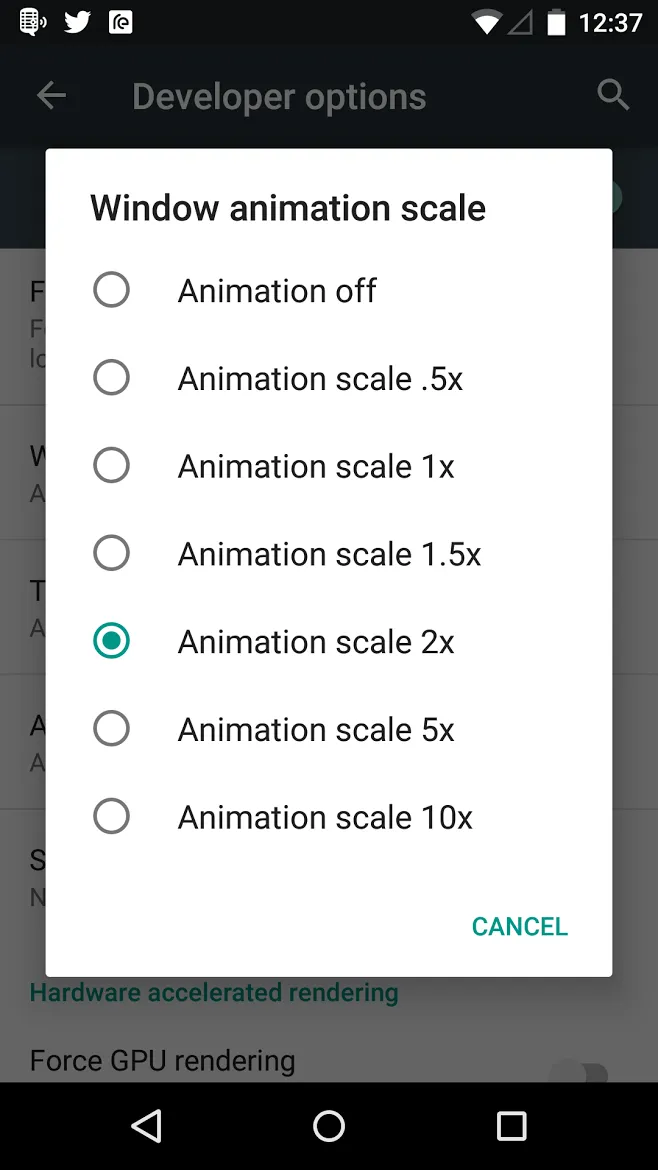The image size is (658, 1170).
Task: Open the Window animation scale dialog title
Action: (287, 207)
